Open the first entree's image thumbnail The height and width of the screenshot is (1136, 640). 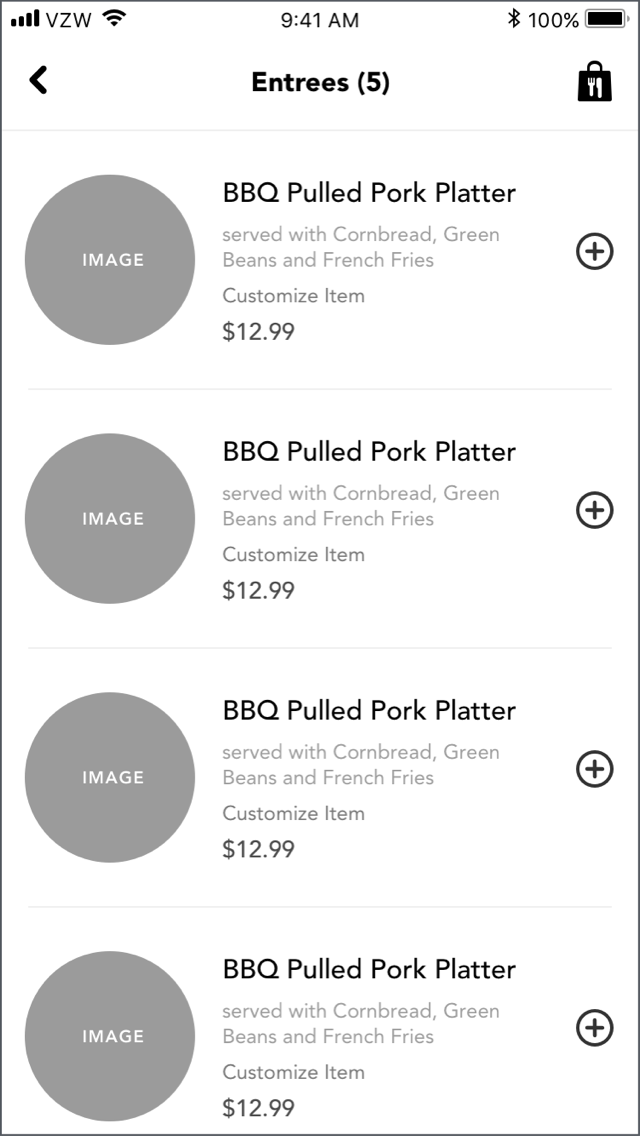point(110,260)
